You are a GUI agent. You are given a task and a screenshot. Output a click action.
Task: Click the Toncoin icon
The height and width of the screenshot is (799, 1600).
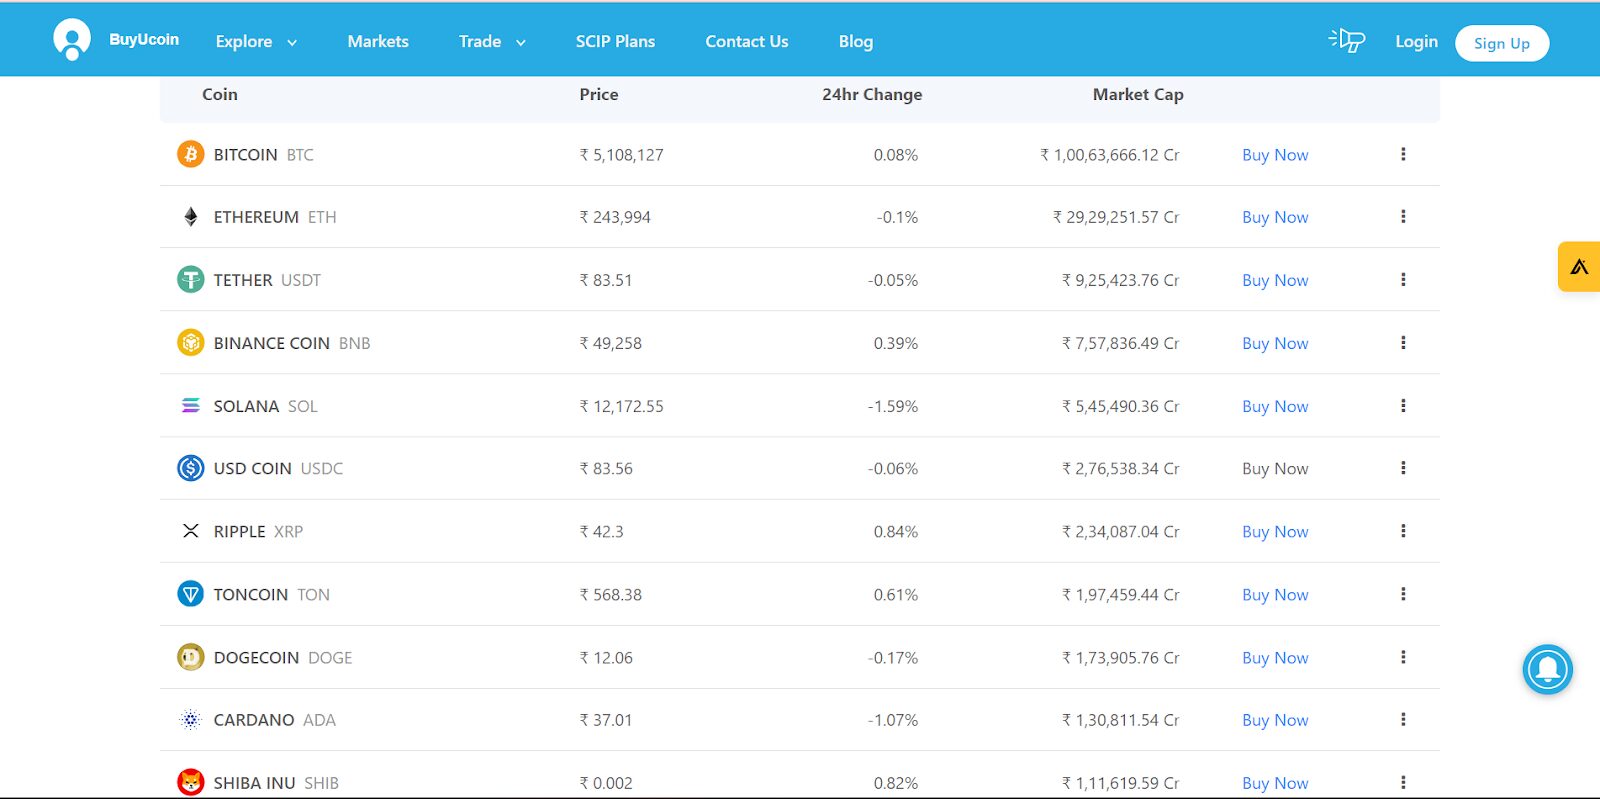coord(190,594)
